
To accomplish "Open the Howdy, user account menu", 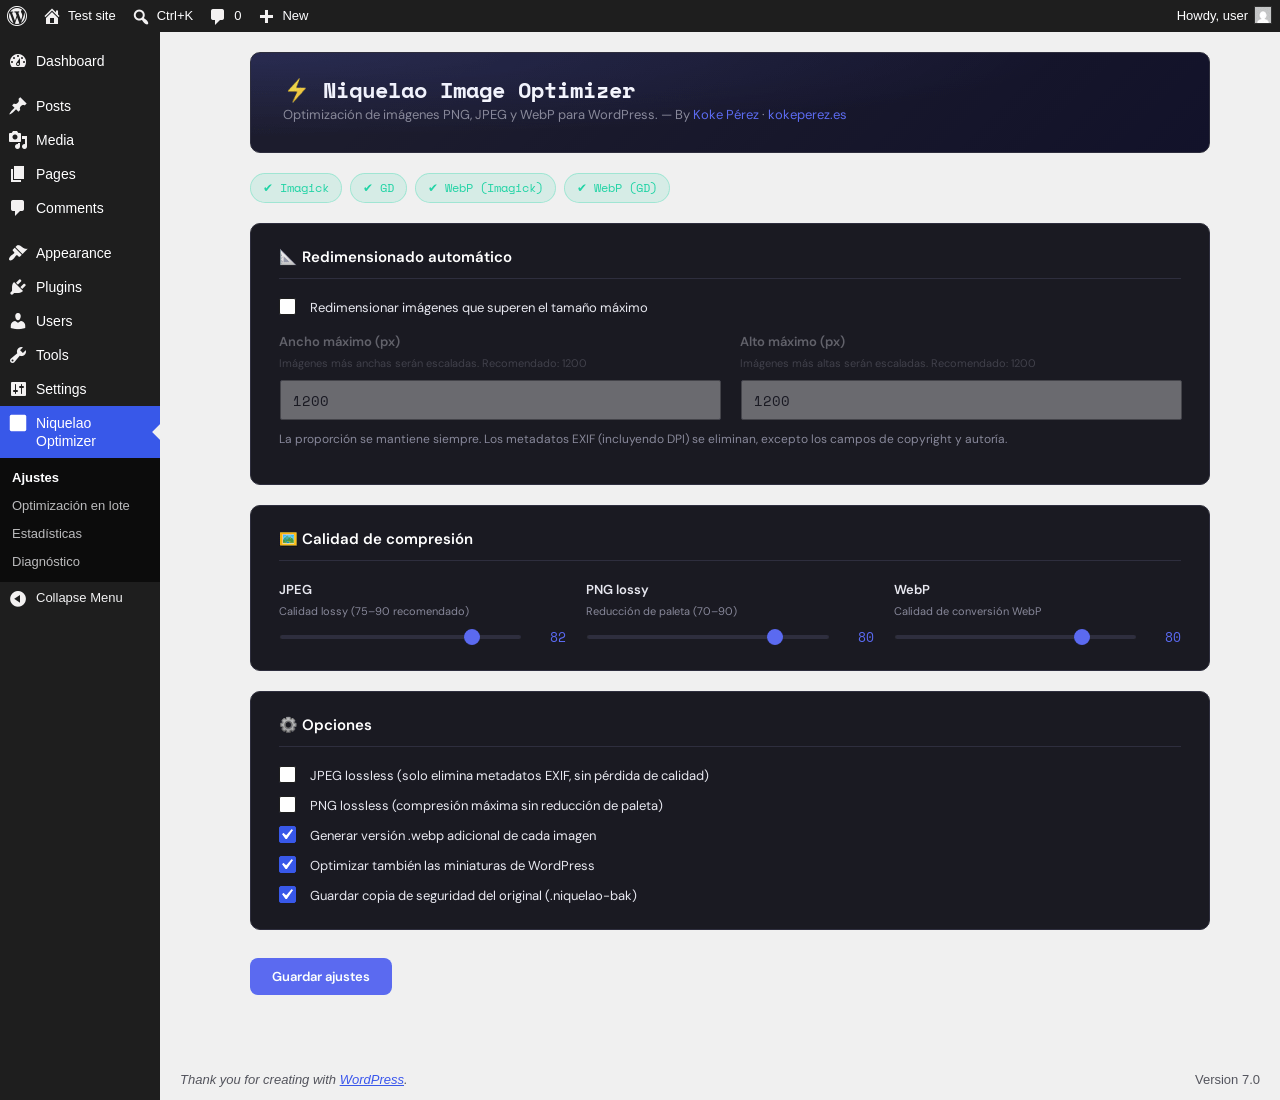I will point(1223,16).
